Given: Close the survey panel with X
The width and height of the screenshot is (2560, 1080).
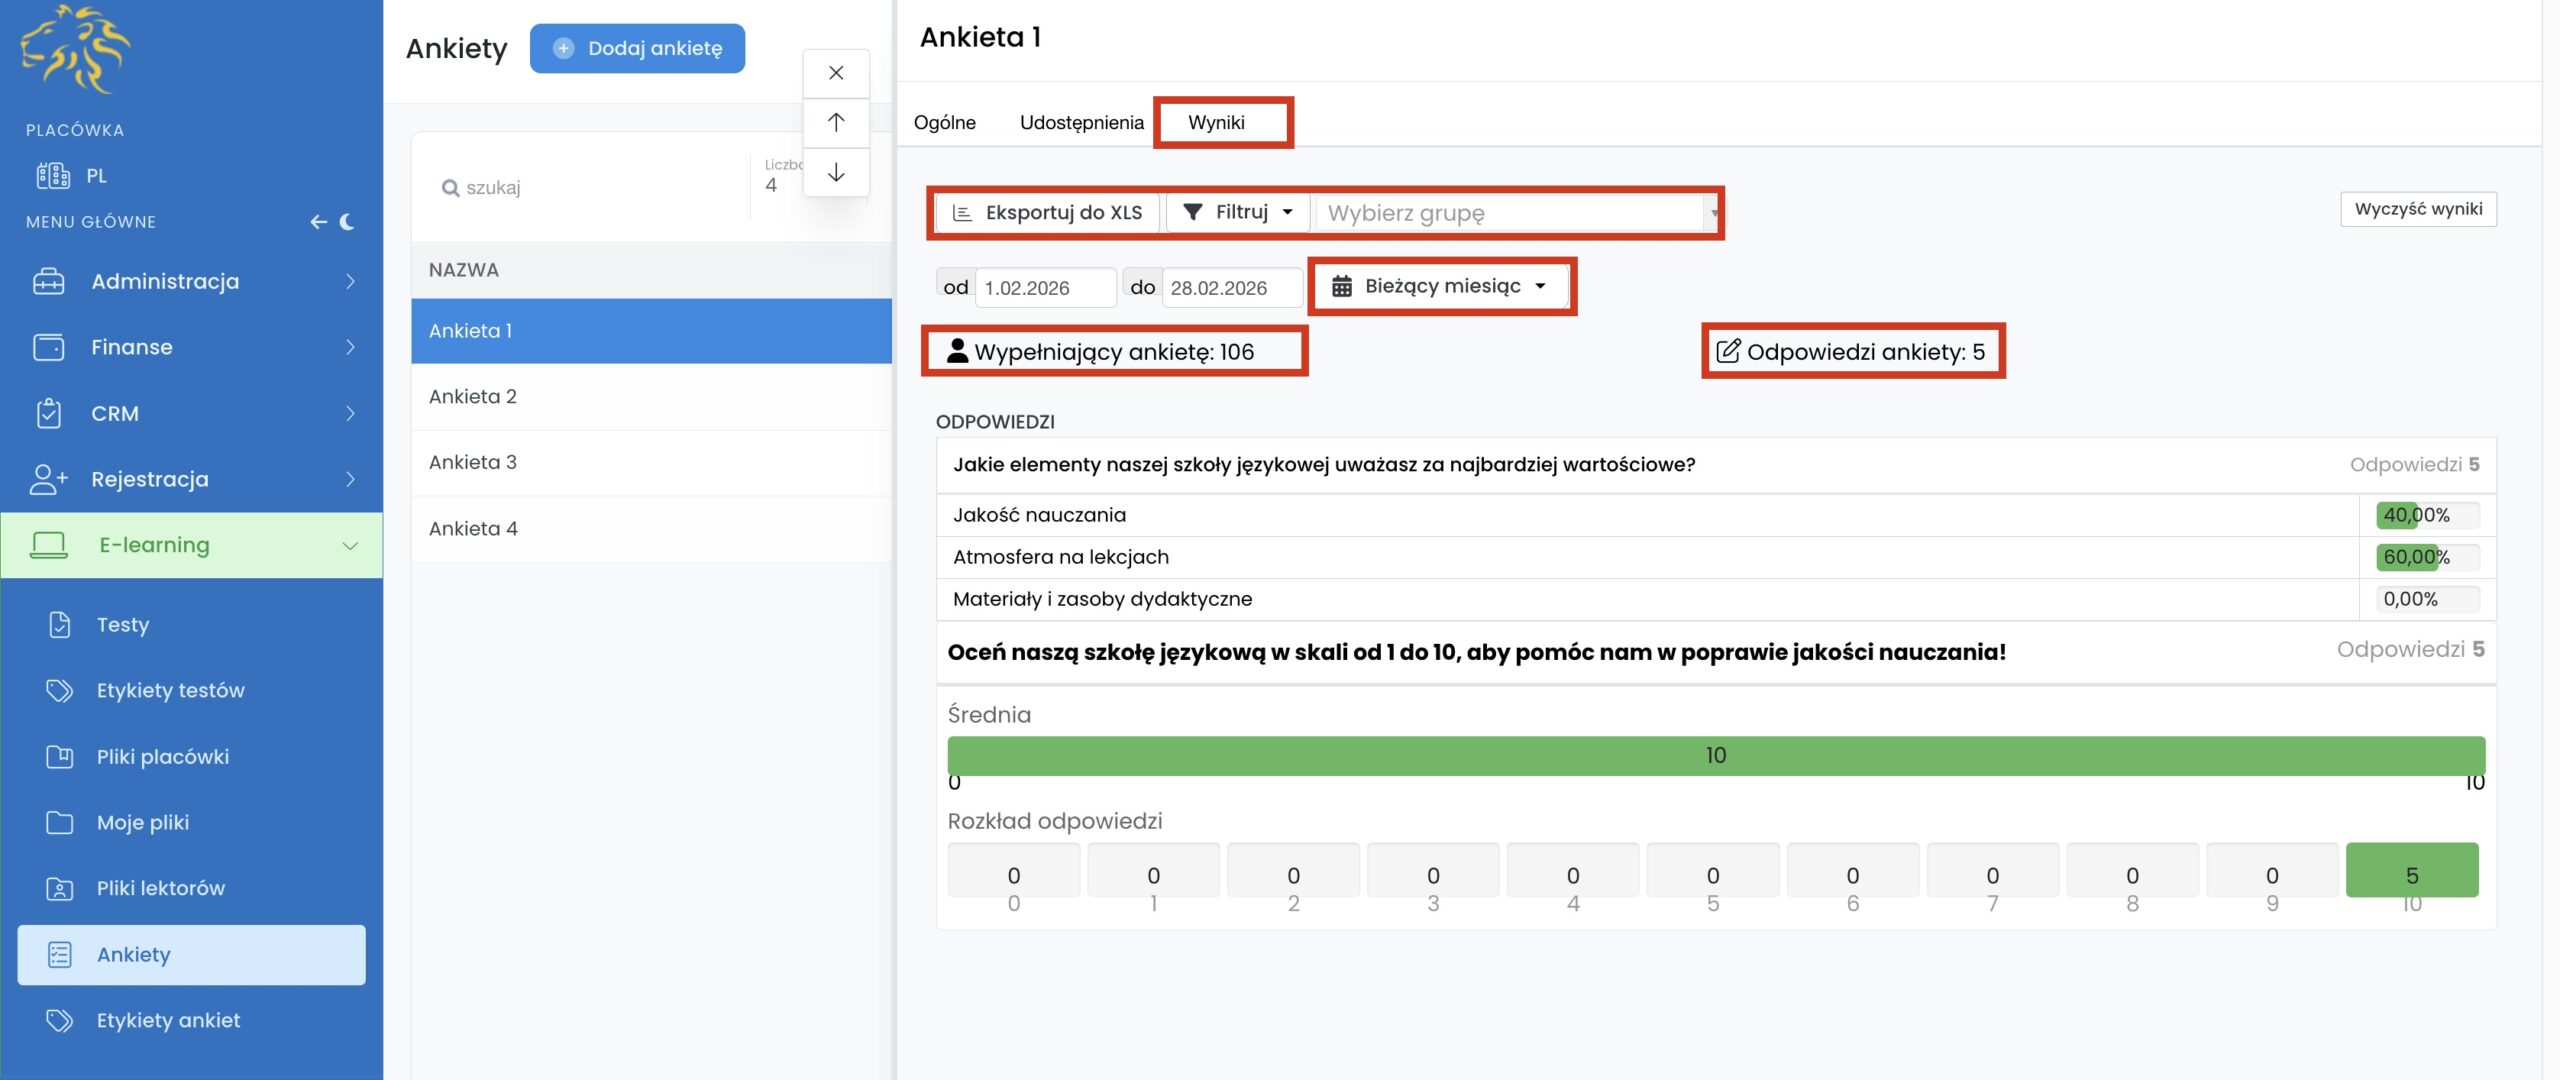Looking at the screenshot, I should point(836,73).
